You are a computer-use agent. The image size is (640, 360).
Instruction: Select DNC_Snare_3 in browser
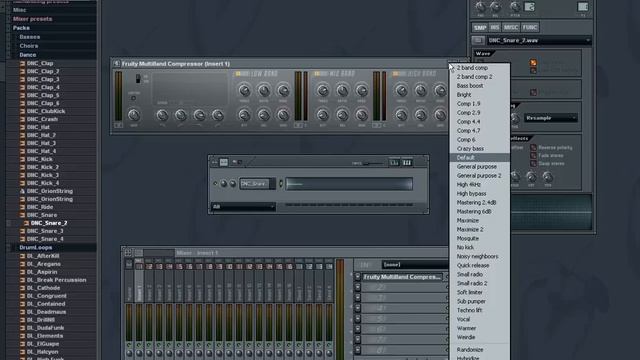coord(45,231)
